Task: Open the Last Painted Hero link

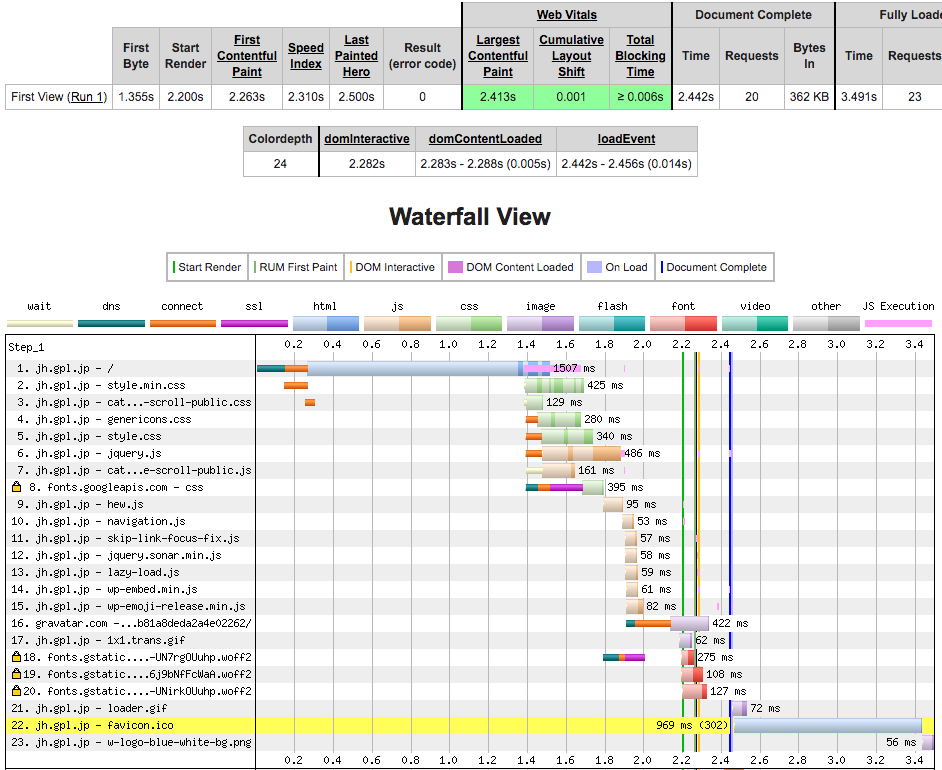Action: pos(357,56)
